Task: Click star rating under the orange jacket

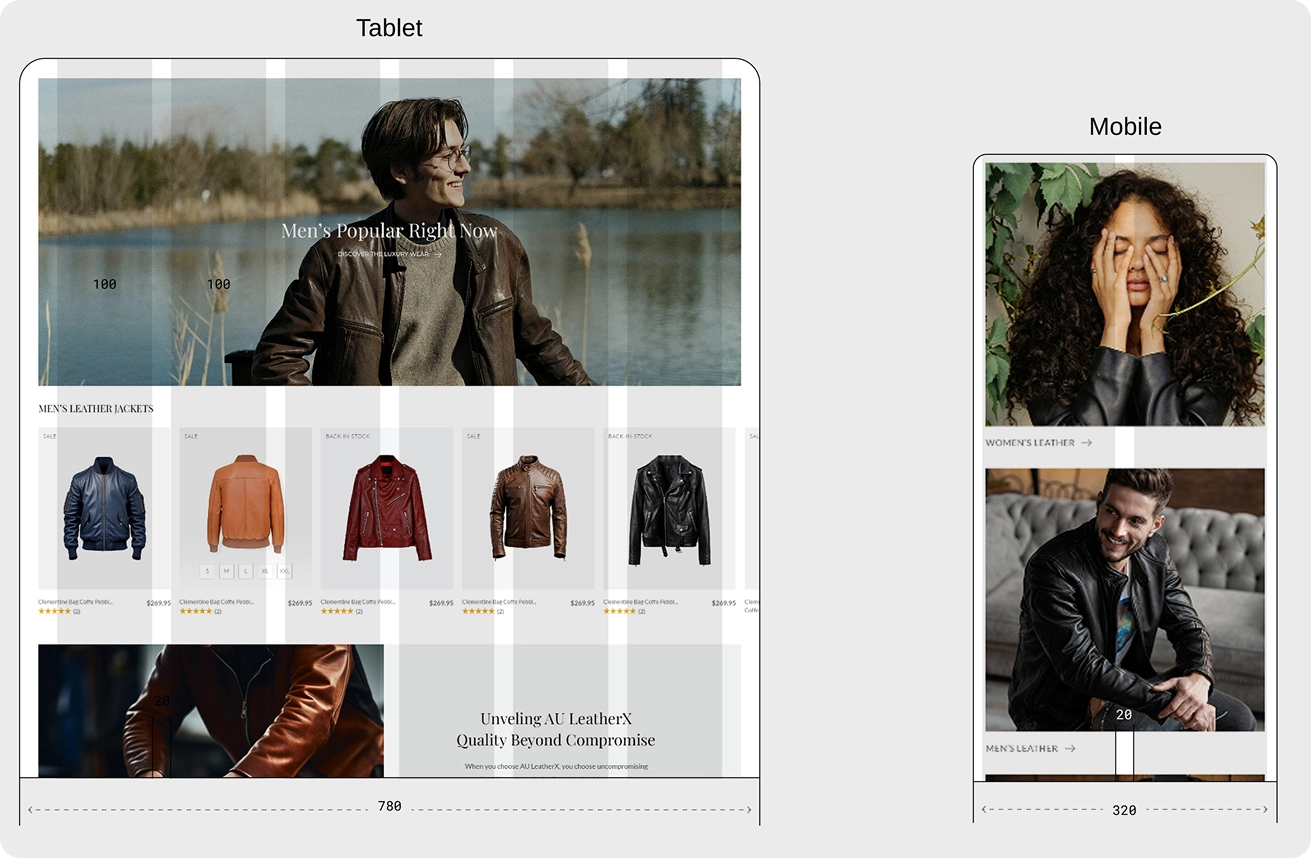Action: pos(195,611)
